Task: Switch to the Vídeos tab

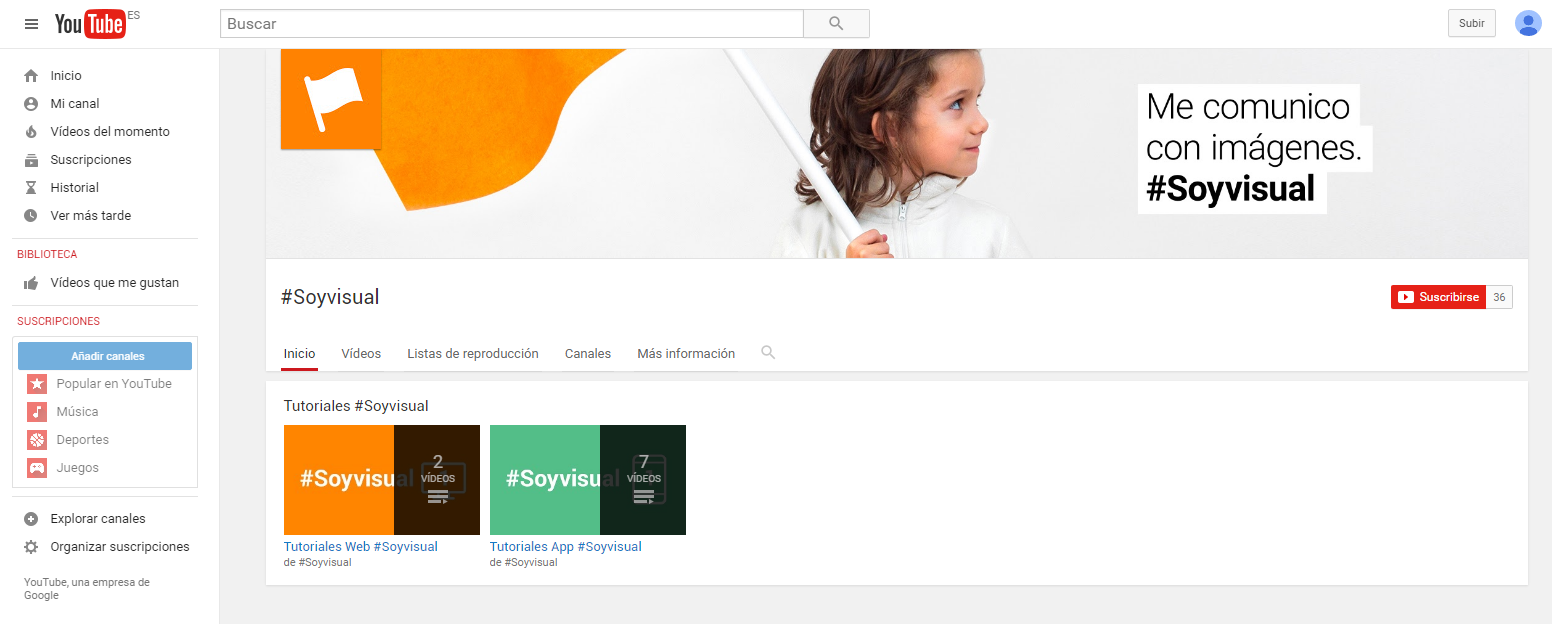Action: (361, 354)
